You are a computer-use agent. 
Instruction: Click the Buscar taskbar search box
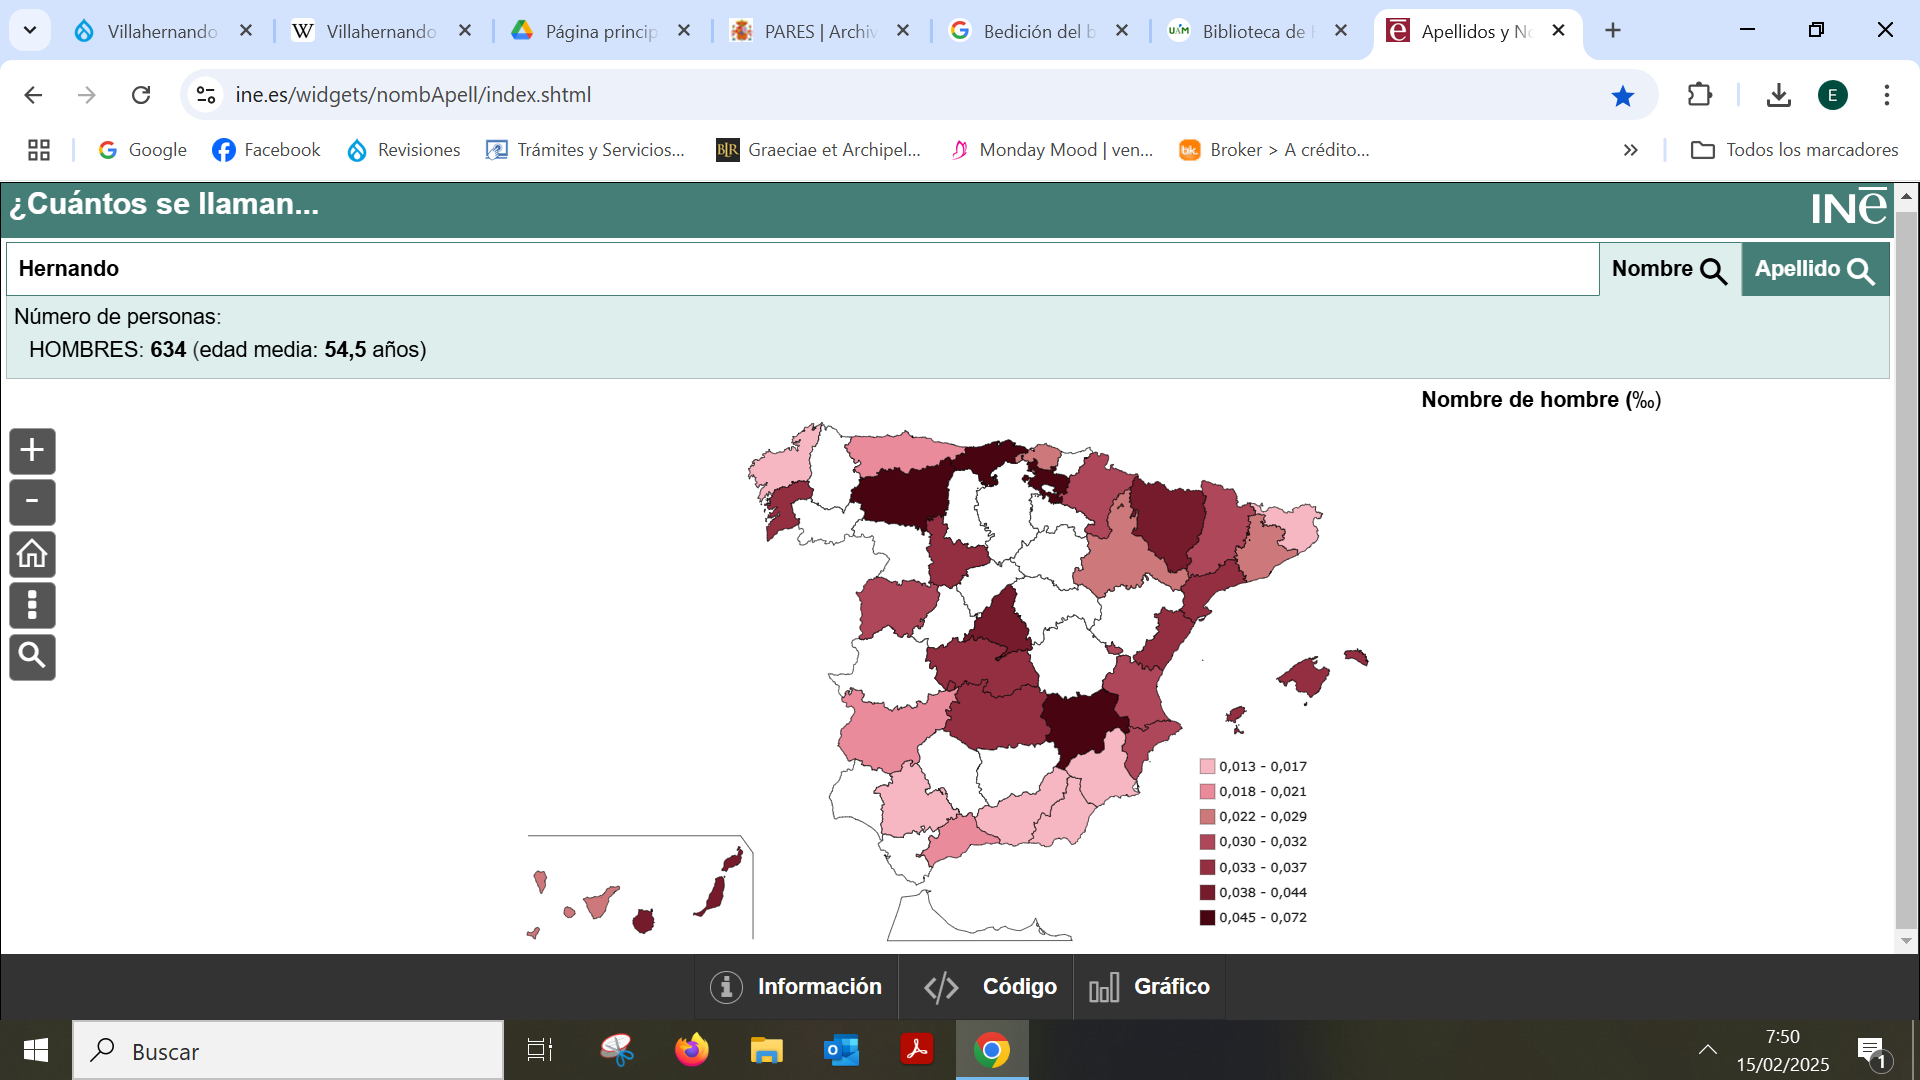[288, 1051]
